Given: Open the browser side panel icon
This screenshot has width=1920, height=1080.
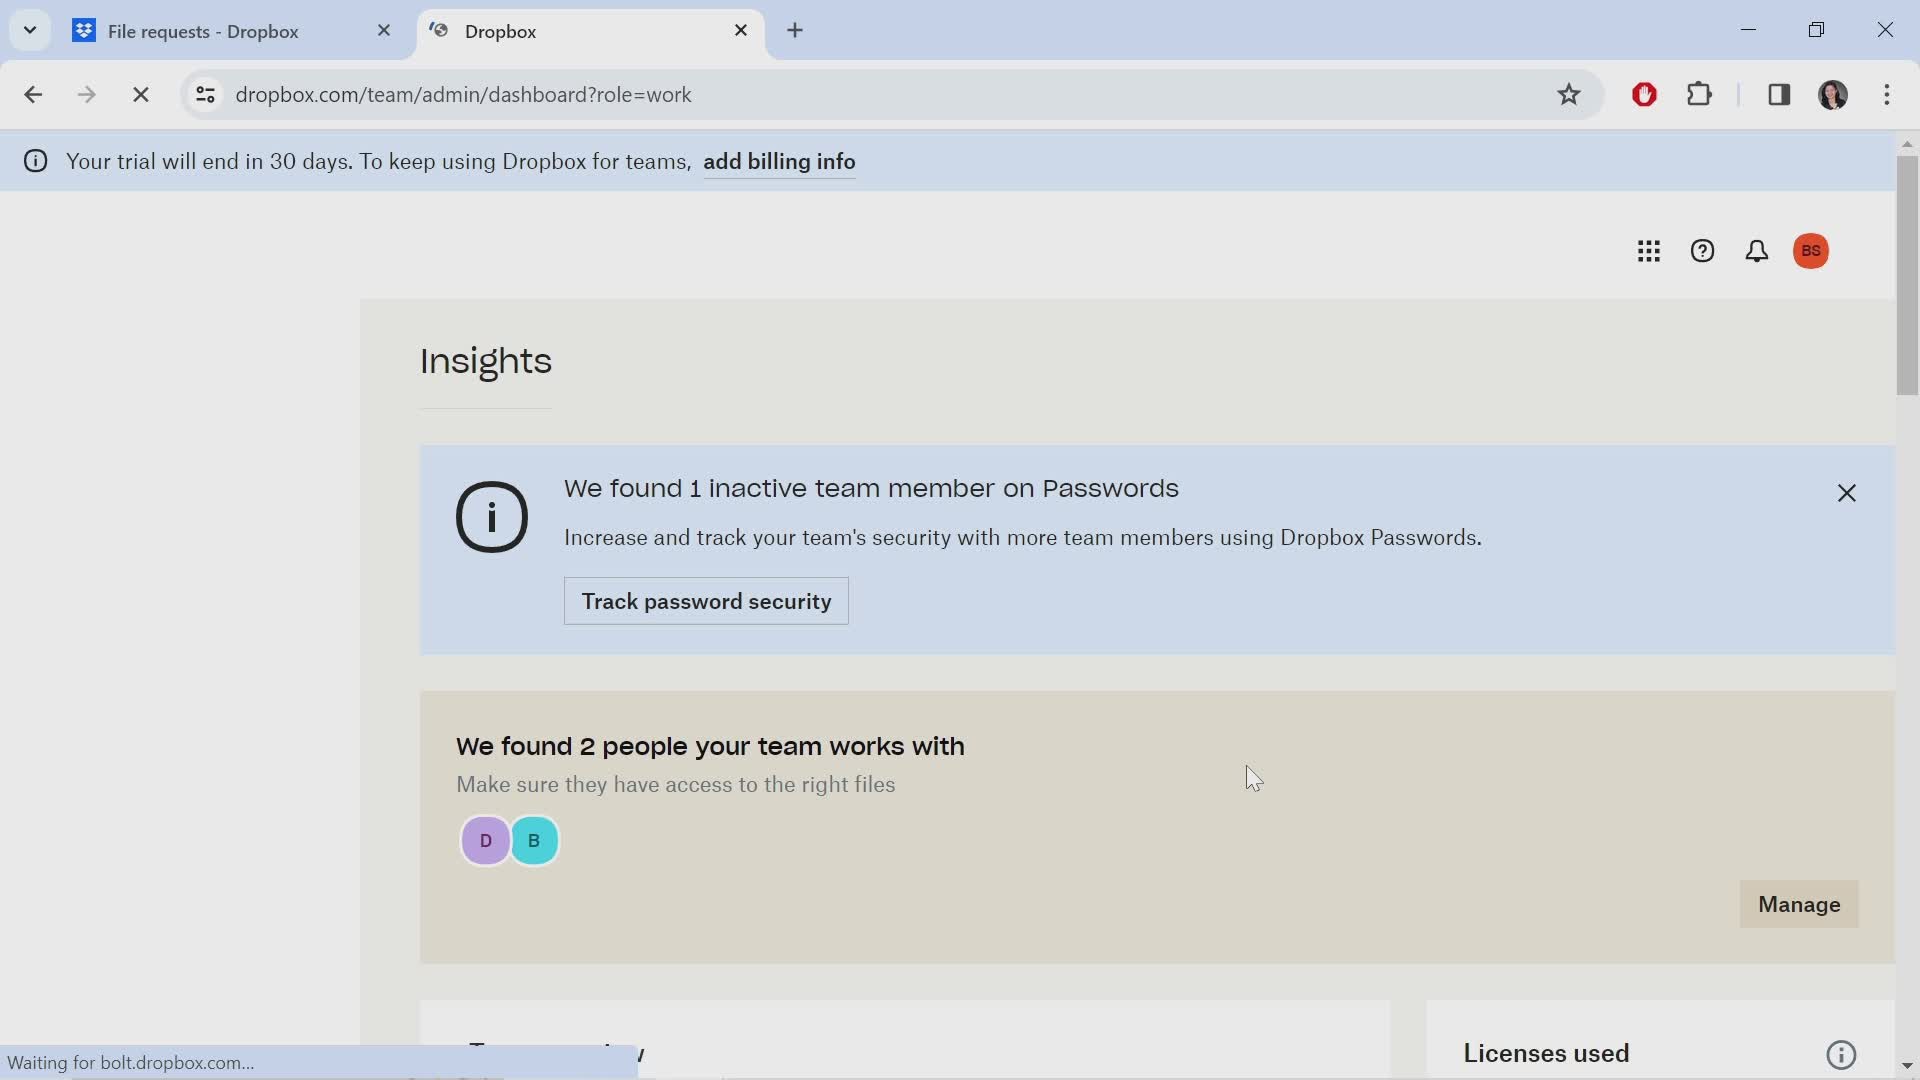Looking at the screenshot, I should tap(1780, 94).
